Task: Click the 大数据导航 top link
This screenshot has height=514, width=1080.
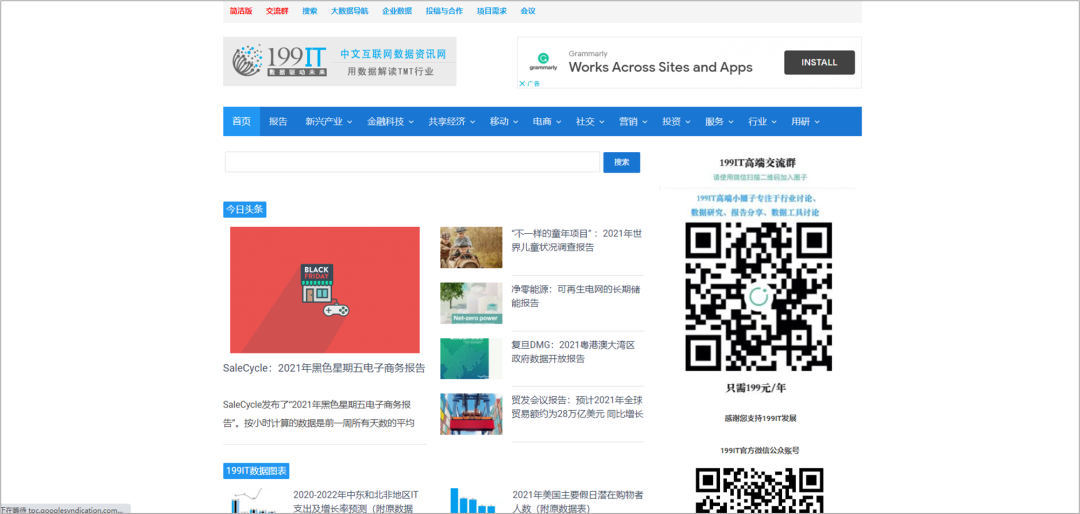Action: click(x=349, y=11)
